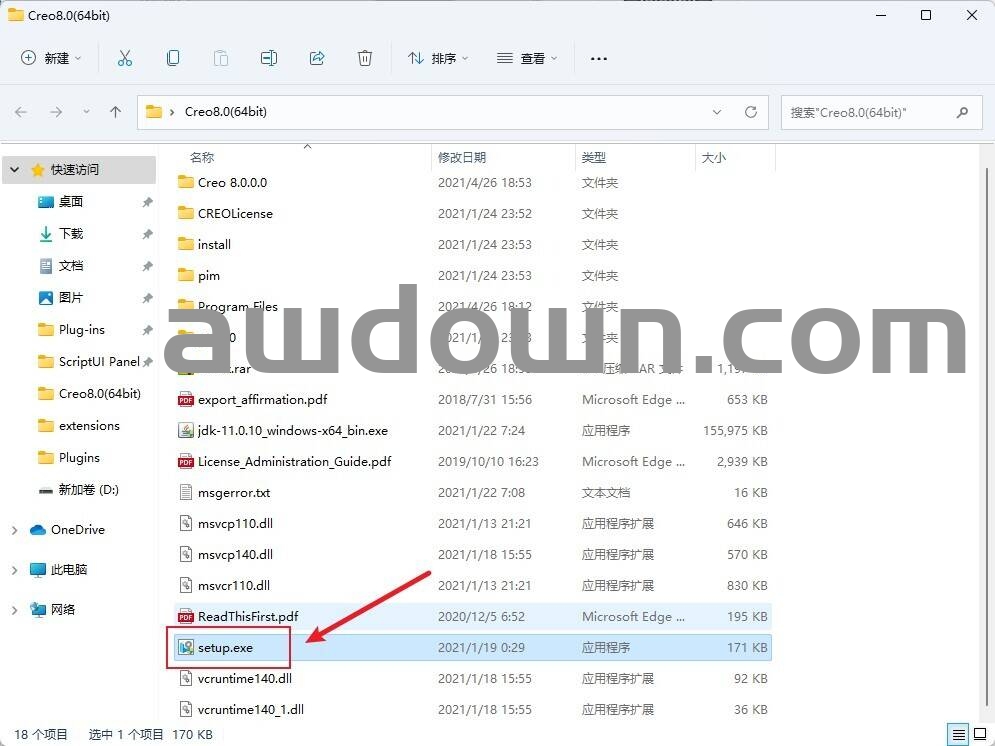995x746 pixels.
Task: Open the 新建 (New) dropdown
Action: point(52,58)
